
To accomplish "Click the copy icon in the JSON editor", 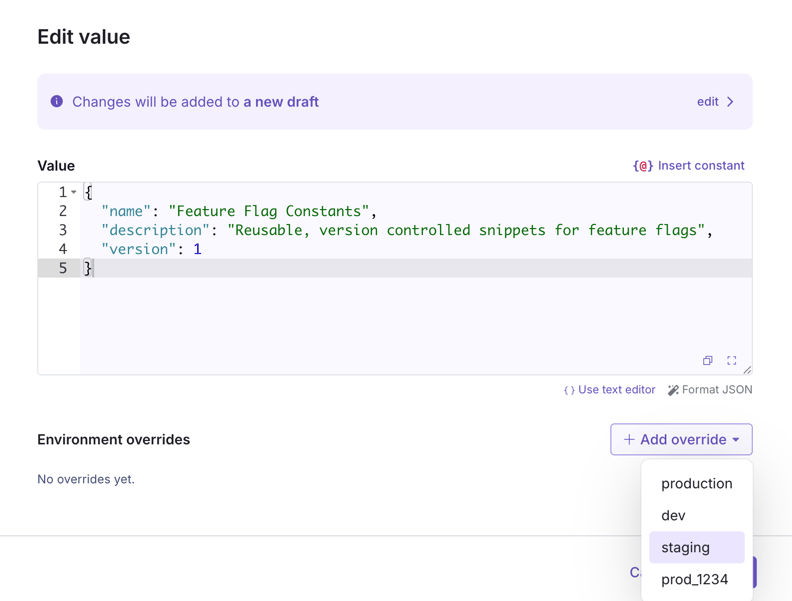I will click(708, 360).
